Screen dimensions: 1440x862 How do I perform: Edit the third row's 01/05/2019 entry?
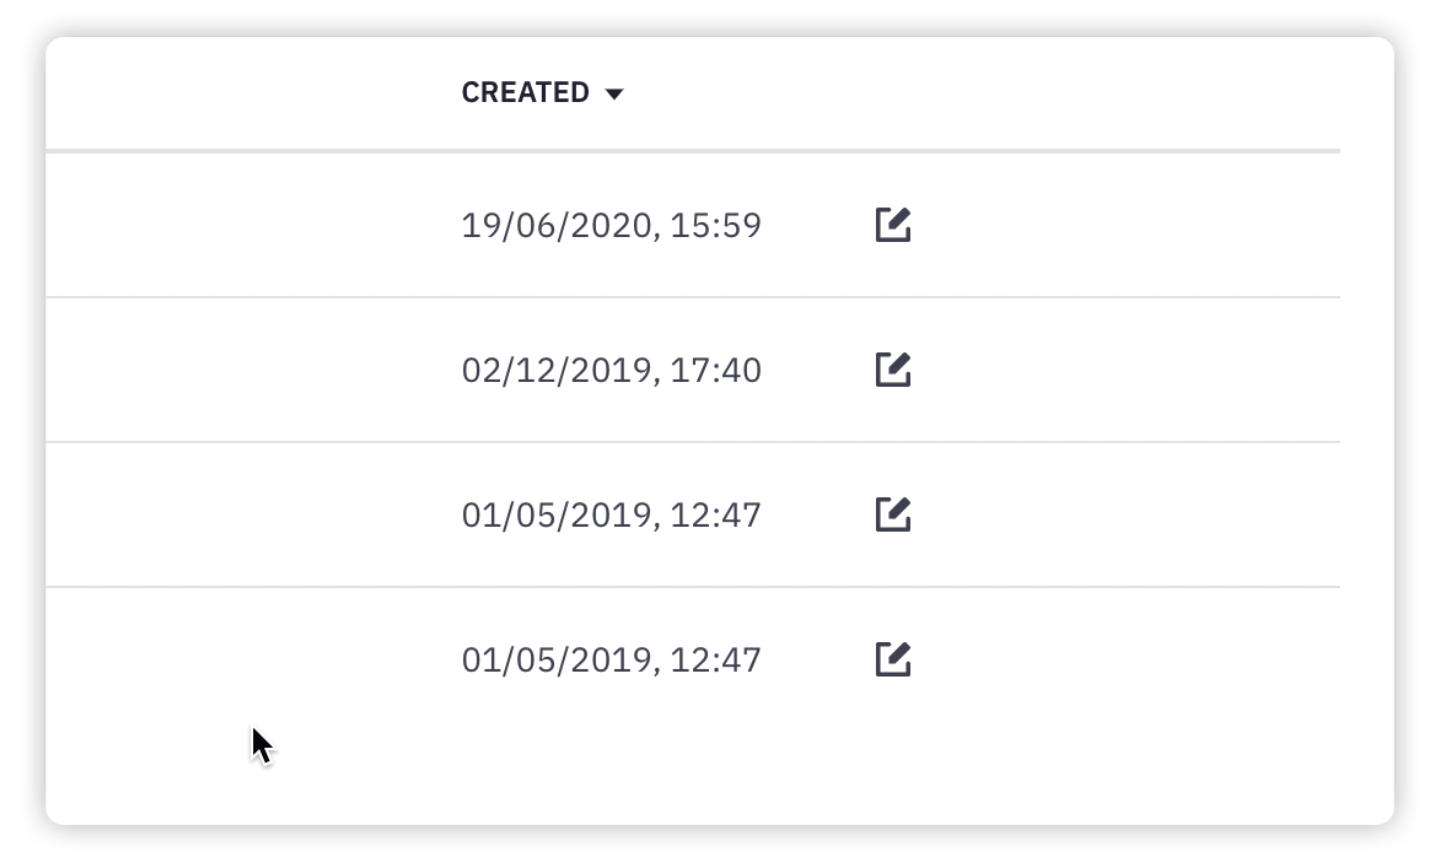pyautogui.click(x=893, y=515)
